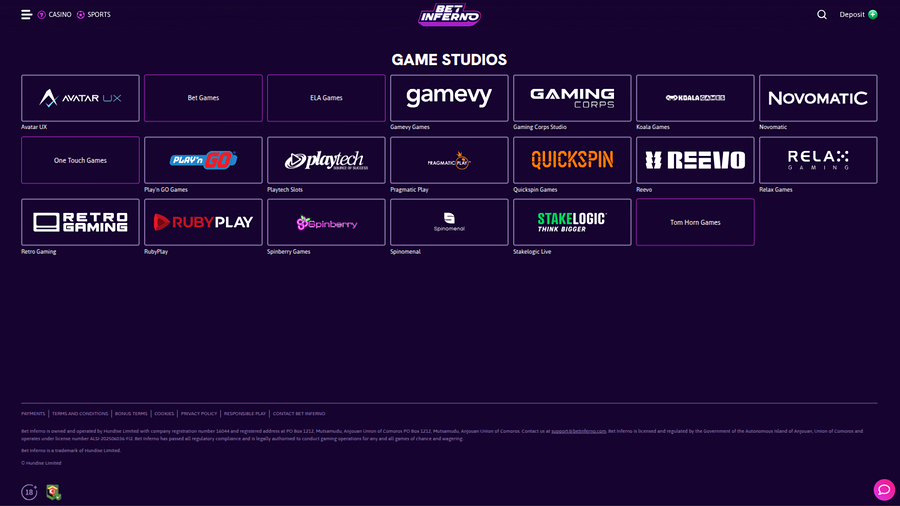
Task: Click the Spinberry Games caption
Action: coord(289,251)
